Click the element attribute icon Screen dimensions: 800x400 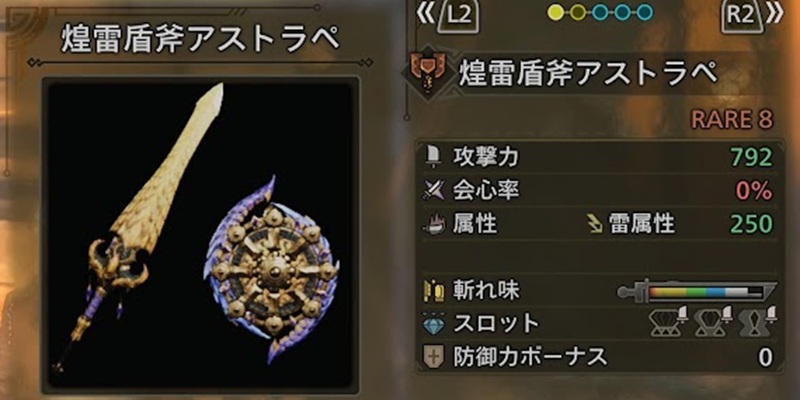point(434,224)
